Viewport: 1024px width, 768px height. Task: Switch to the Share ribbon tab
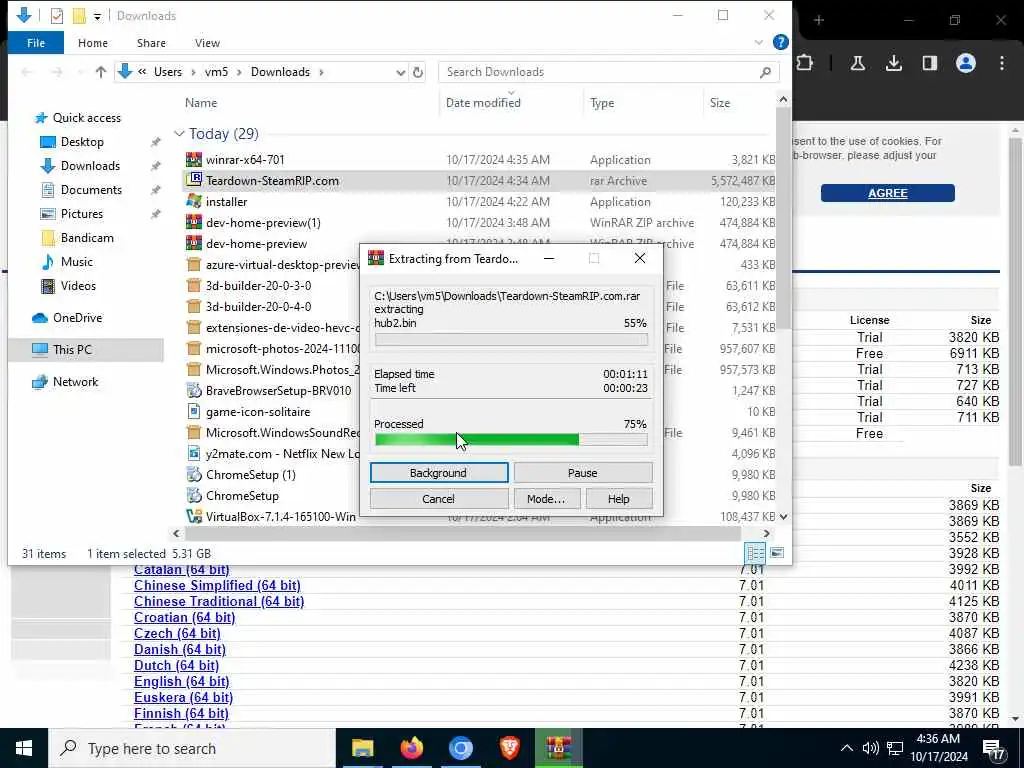(151, 43)
